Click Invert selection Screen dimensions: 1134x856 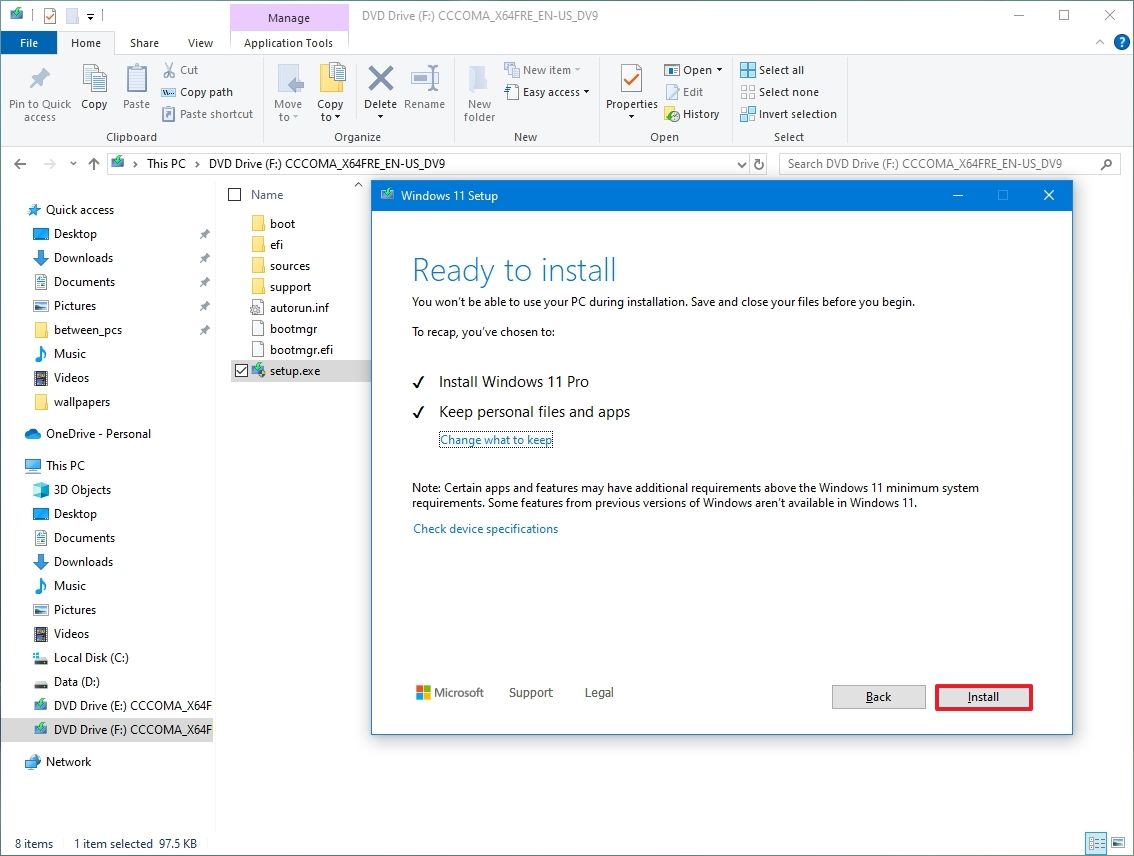click(x=788, y=113)
